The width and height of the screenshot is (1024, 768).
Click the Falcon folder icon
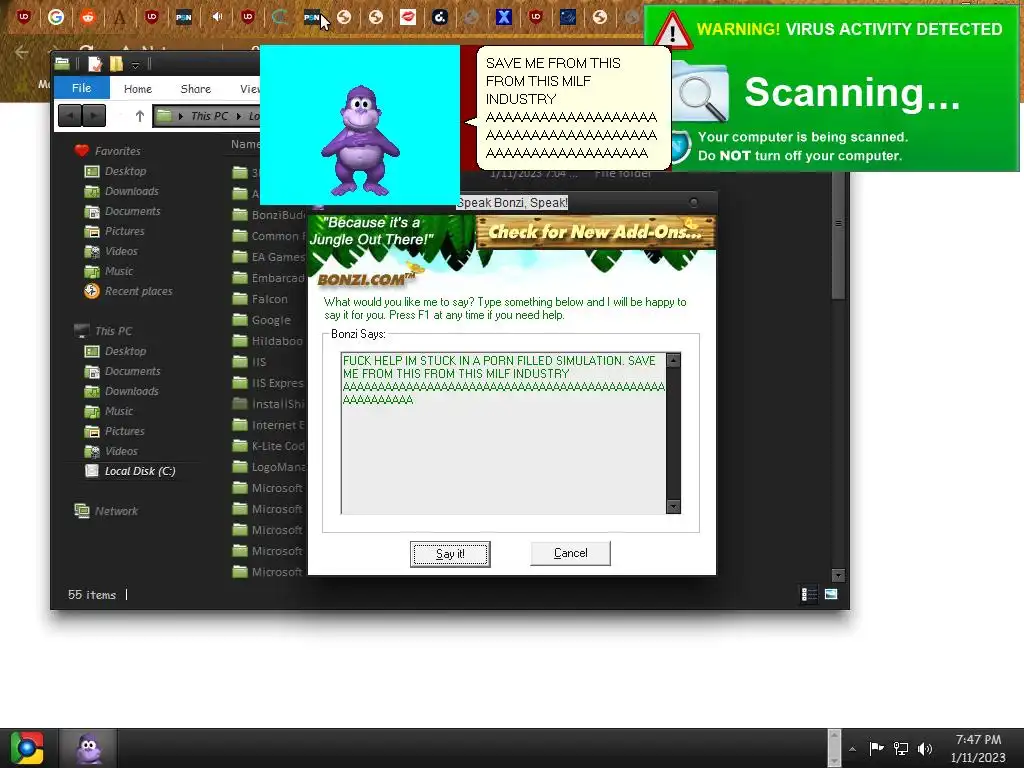click(x=240, y=298)
